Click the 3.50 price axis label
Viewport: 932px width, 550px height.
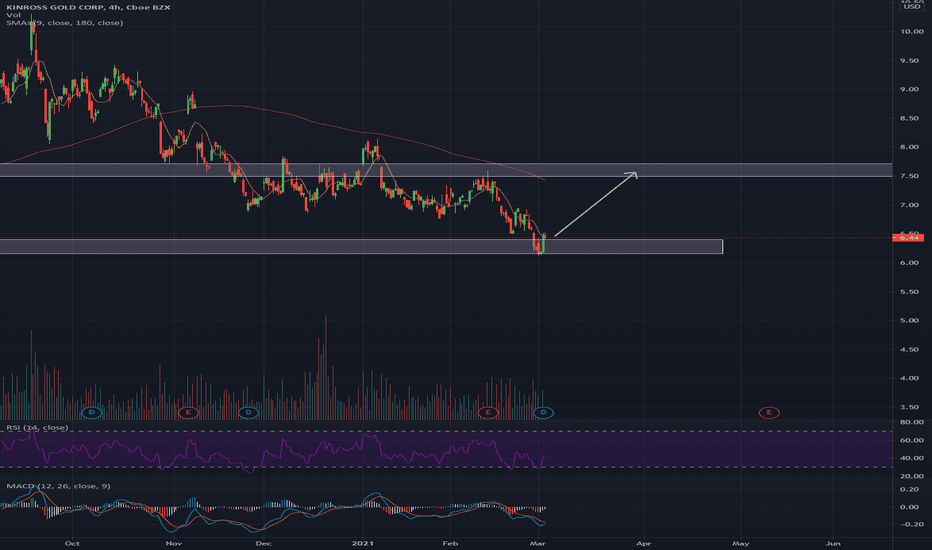[911, 407]
